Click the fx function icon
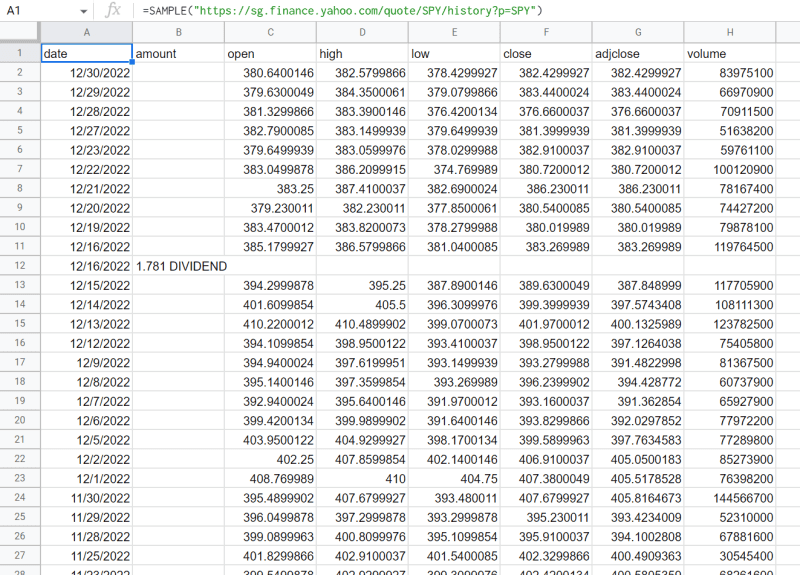 (114, 10)
